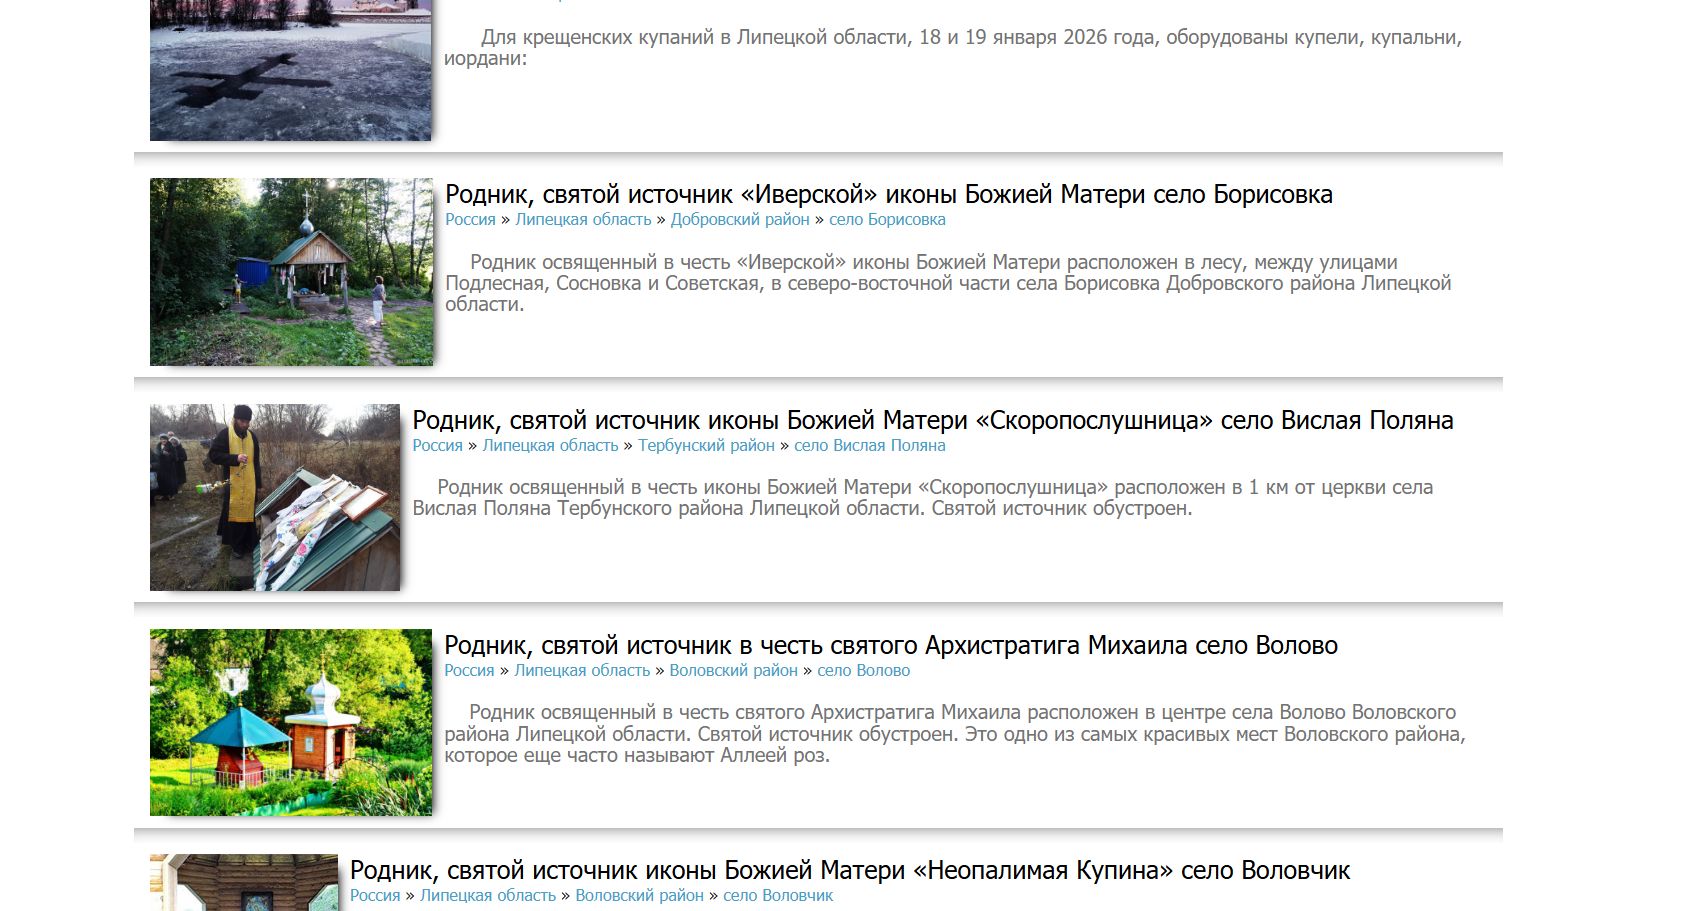Click the thumbnail showing the priest at Вислая Поляна spring
This screenshot has height=911, width=1696.
click(x=275, y=496)
